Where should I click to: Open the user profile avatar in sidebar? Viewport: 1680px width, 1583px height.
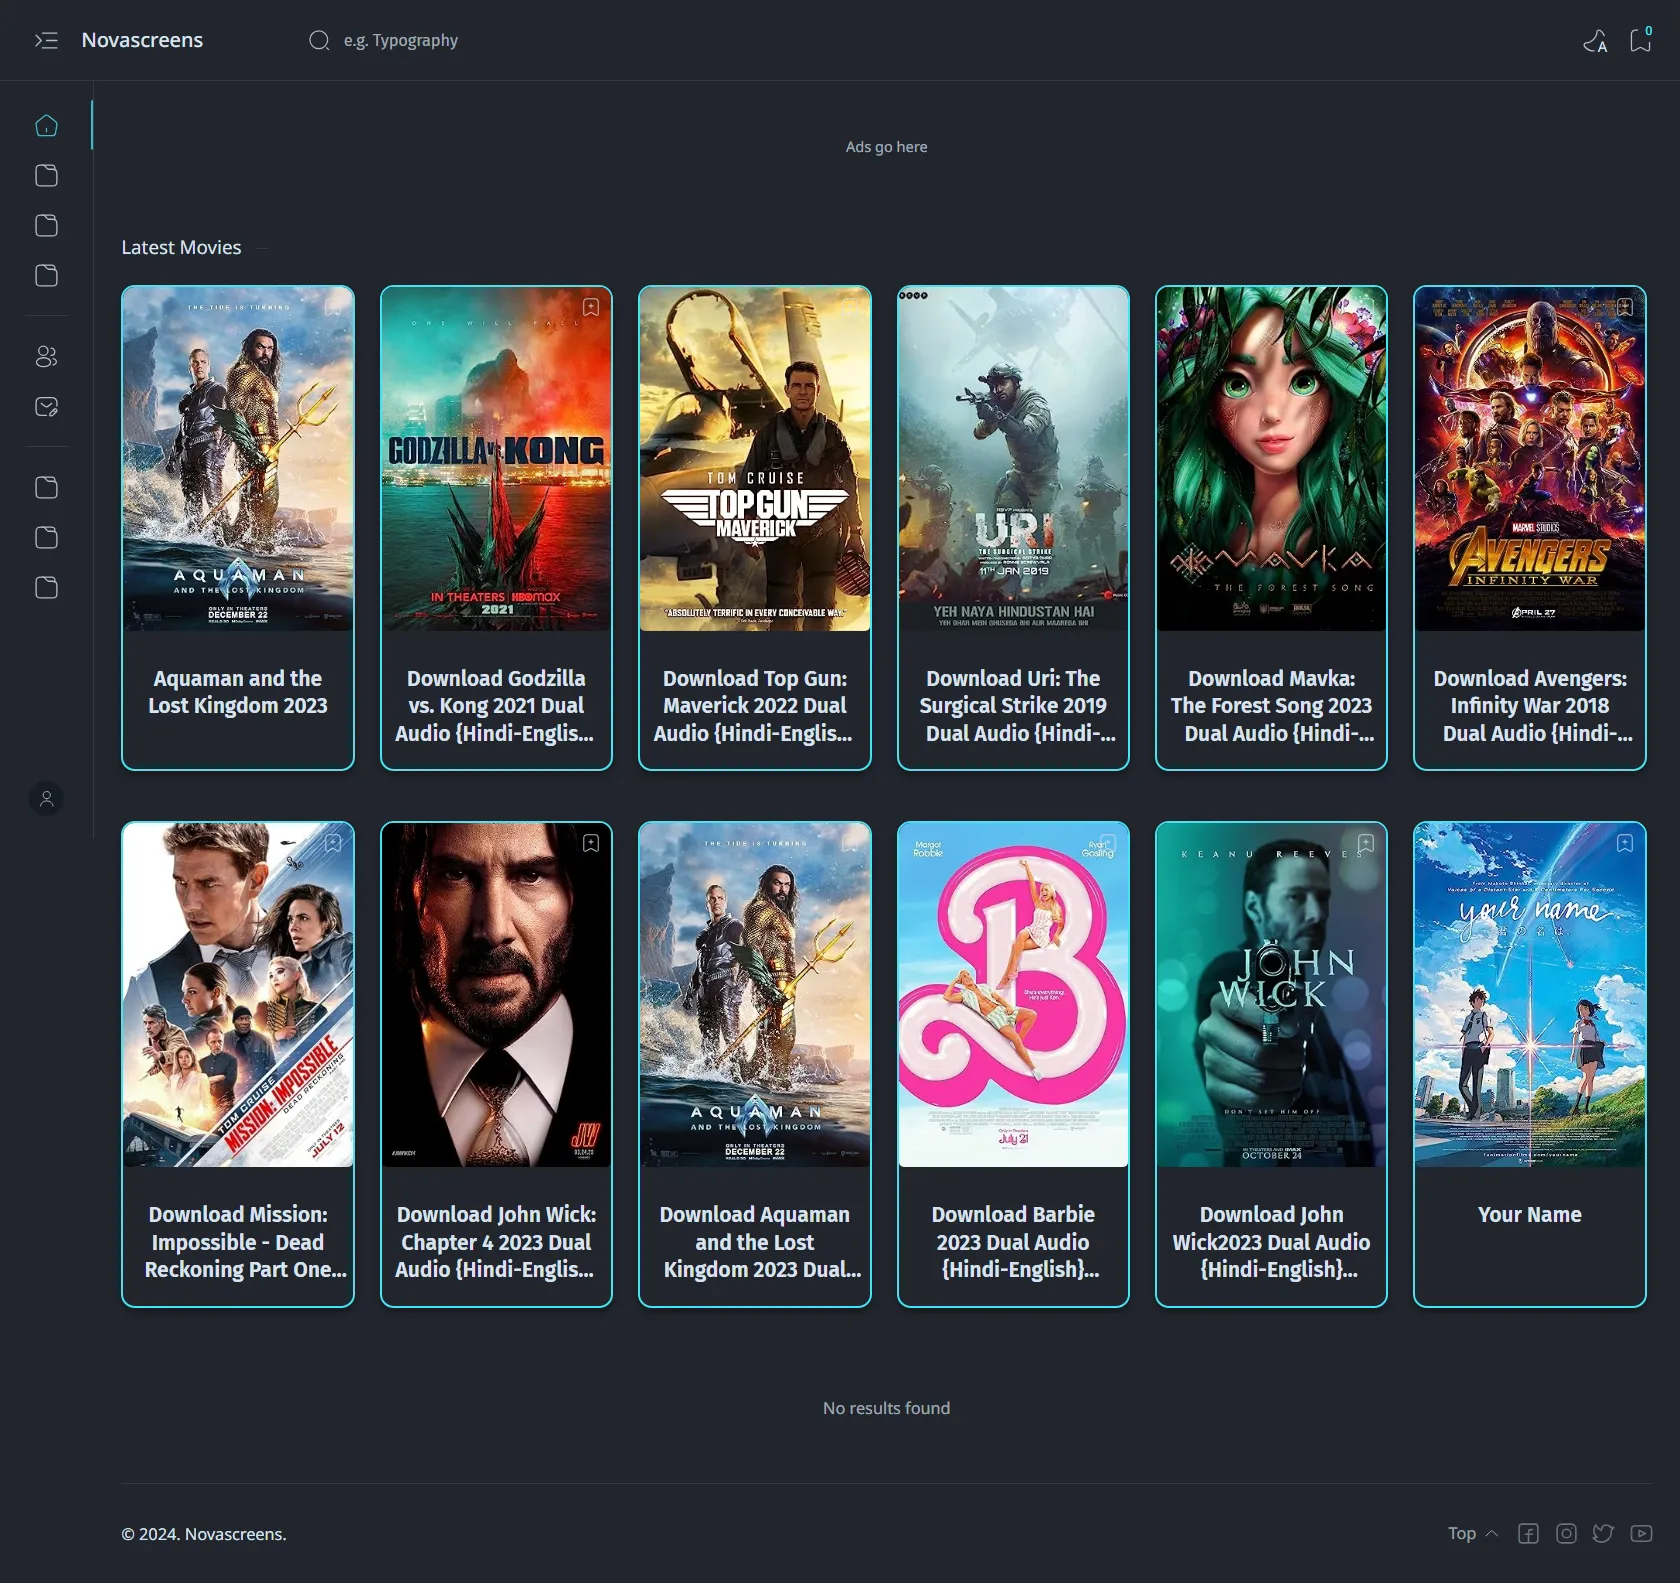(x=46, y=799)
